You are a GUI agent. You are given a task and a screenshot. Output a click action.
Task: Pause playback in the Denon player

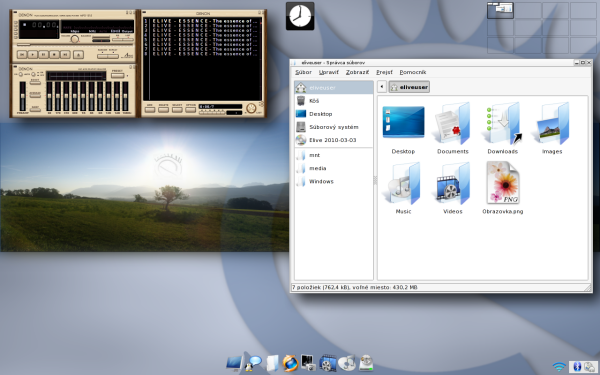point(43,54)
